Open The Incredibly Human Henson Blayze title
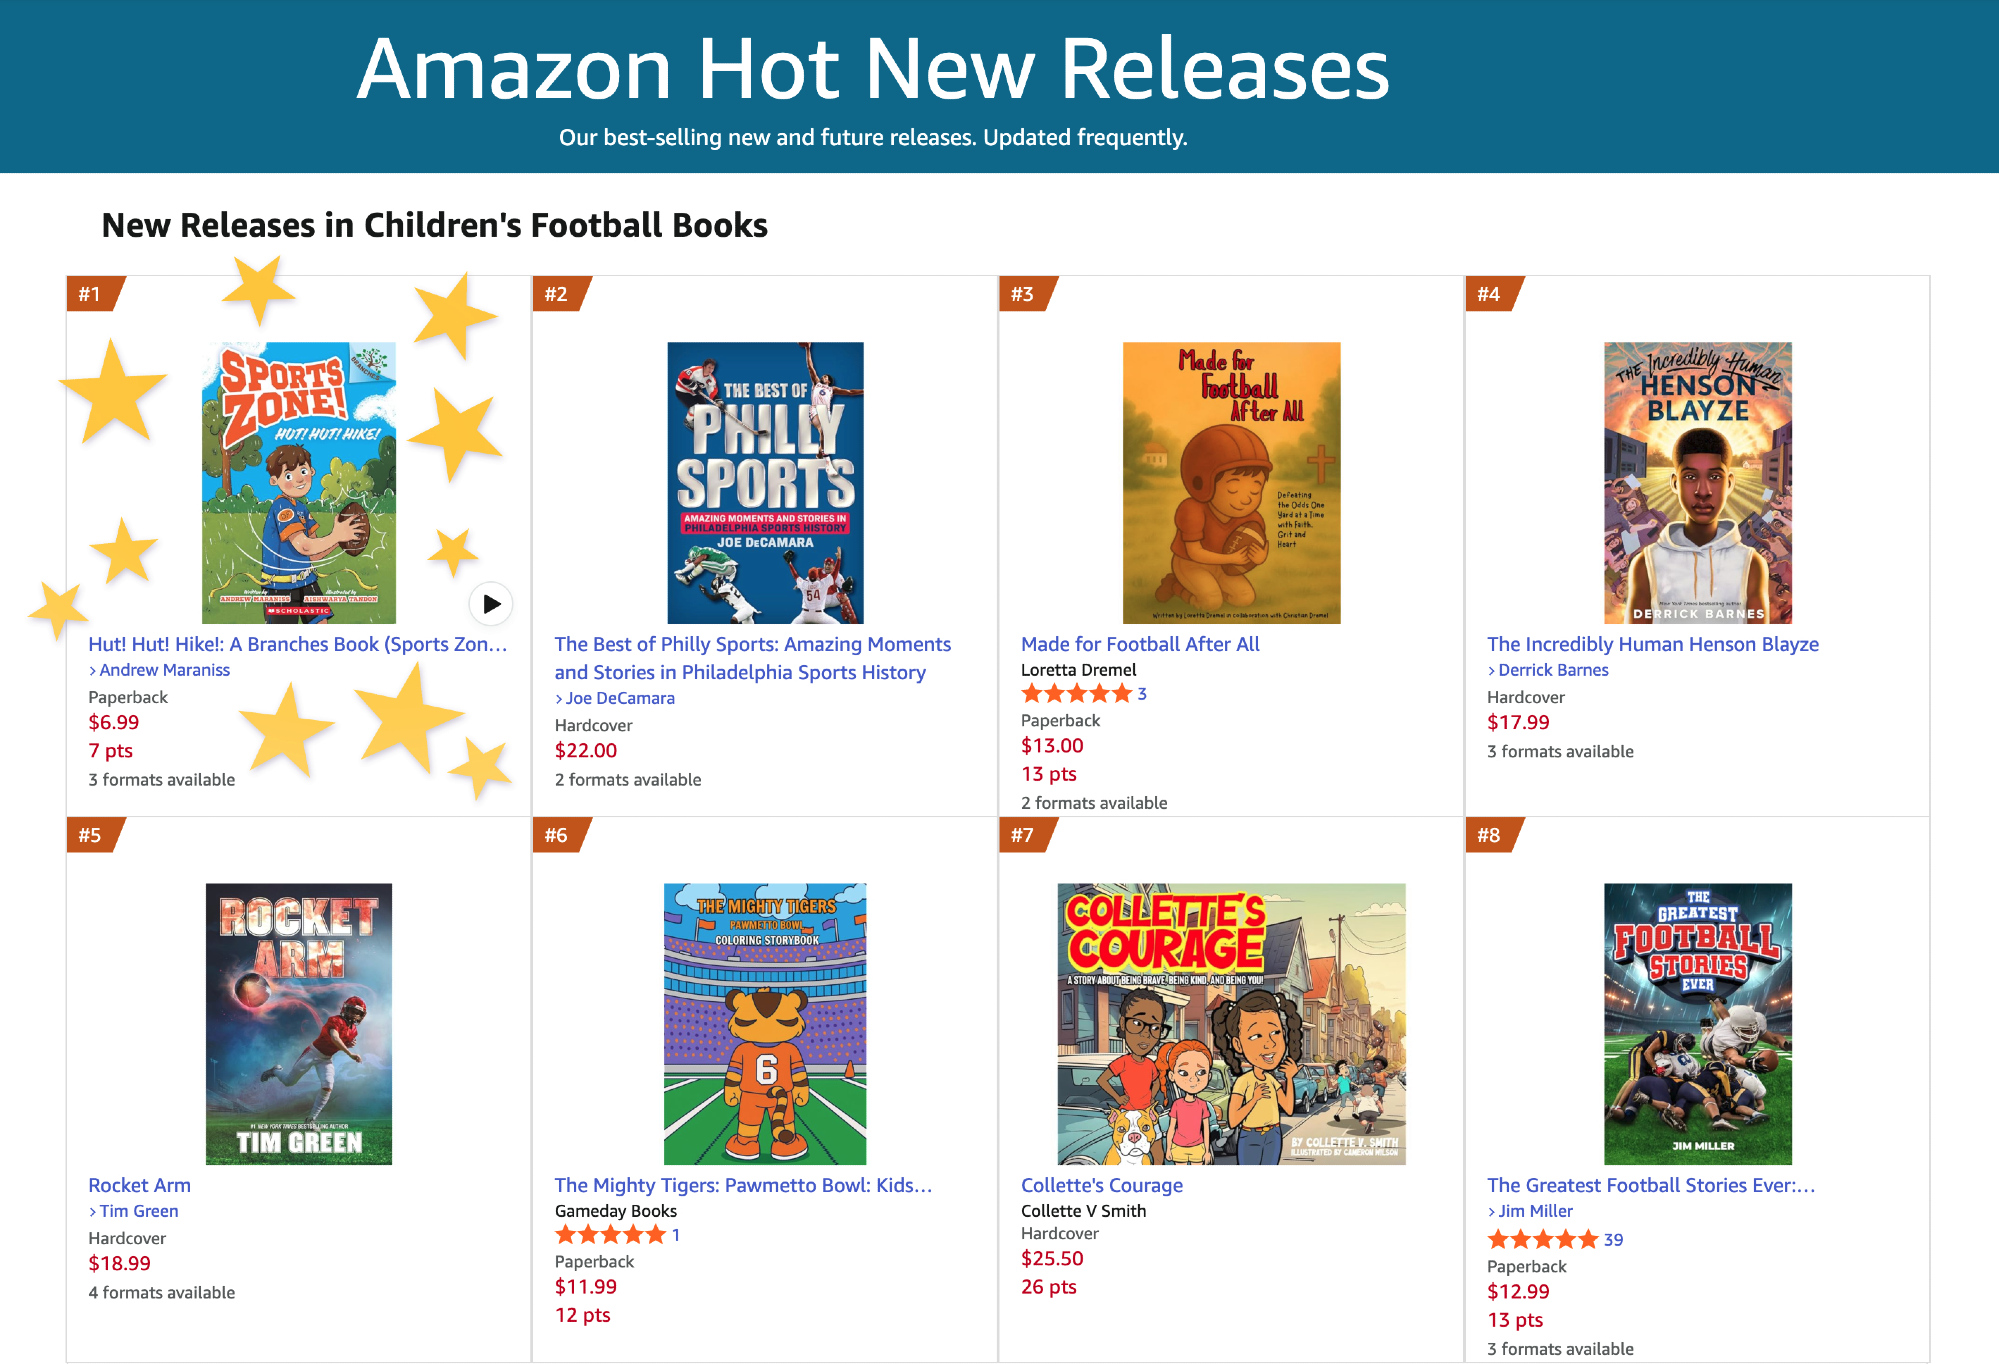 [x=1652, y=644]
